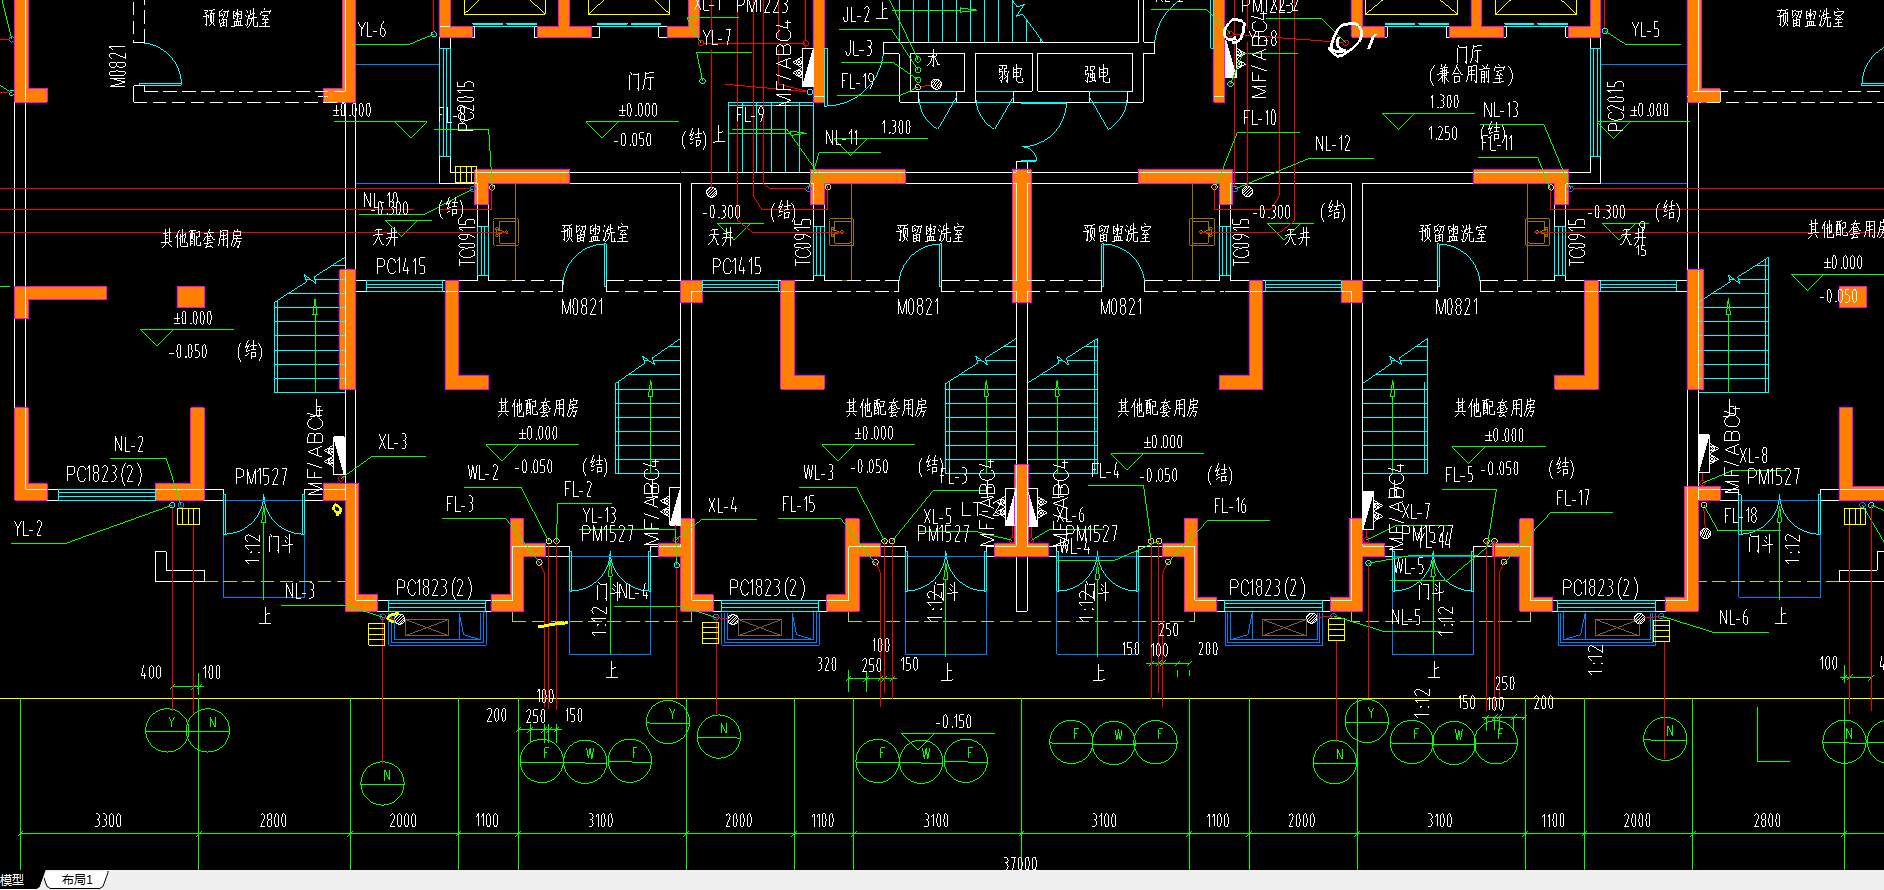Select the YL-5 pipe label
The image size is (1884, 890).
click(1645, 30)
